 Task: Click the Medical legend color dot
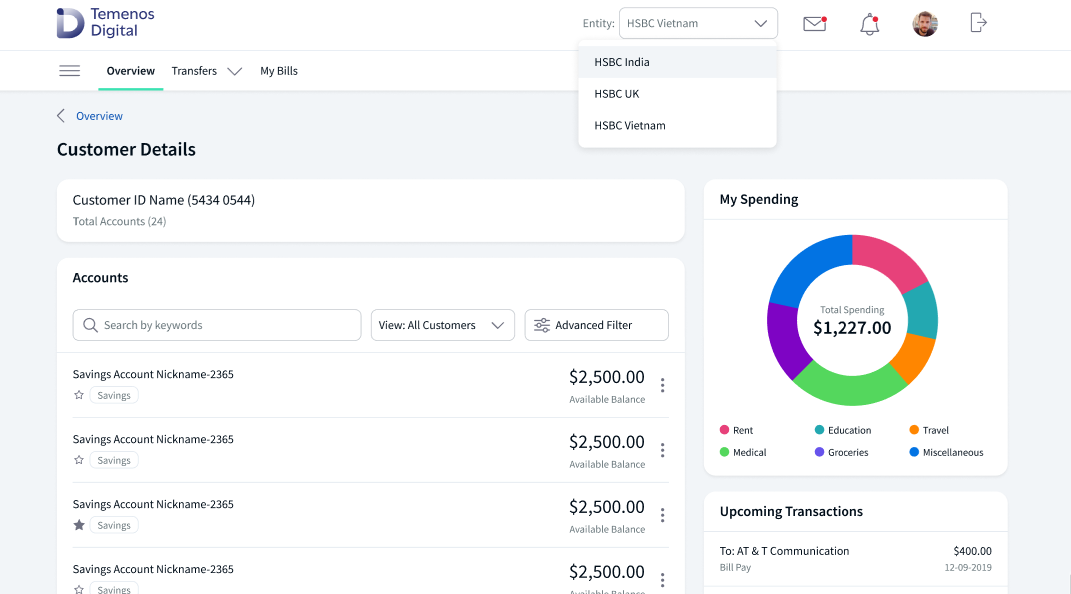(724, 451)
